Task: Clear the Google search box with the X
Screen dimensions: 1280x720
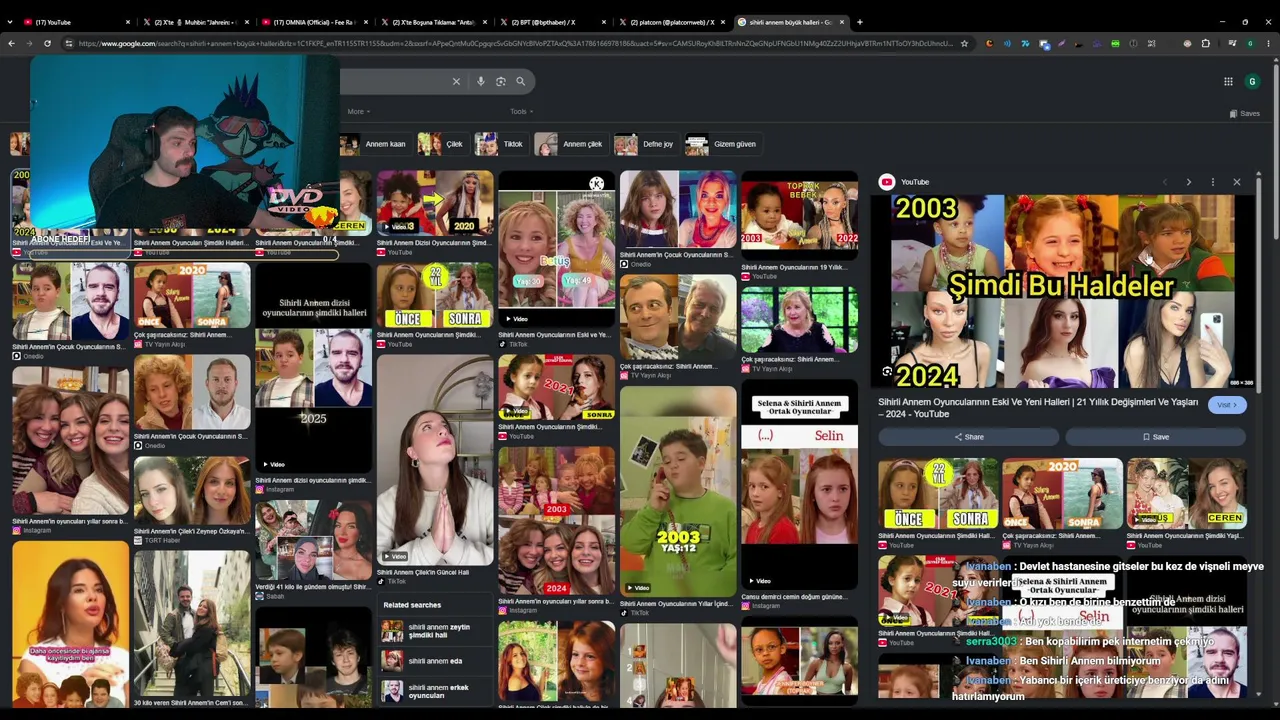Action: [456, 81]
